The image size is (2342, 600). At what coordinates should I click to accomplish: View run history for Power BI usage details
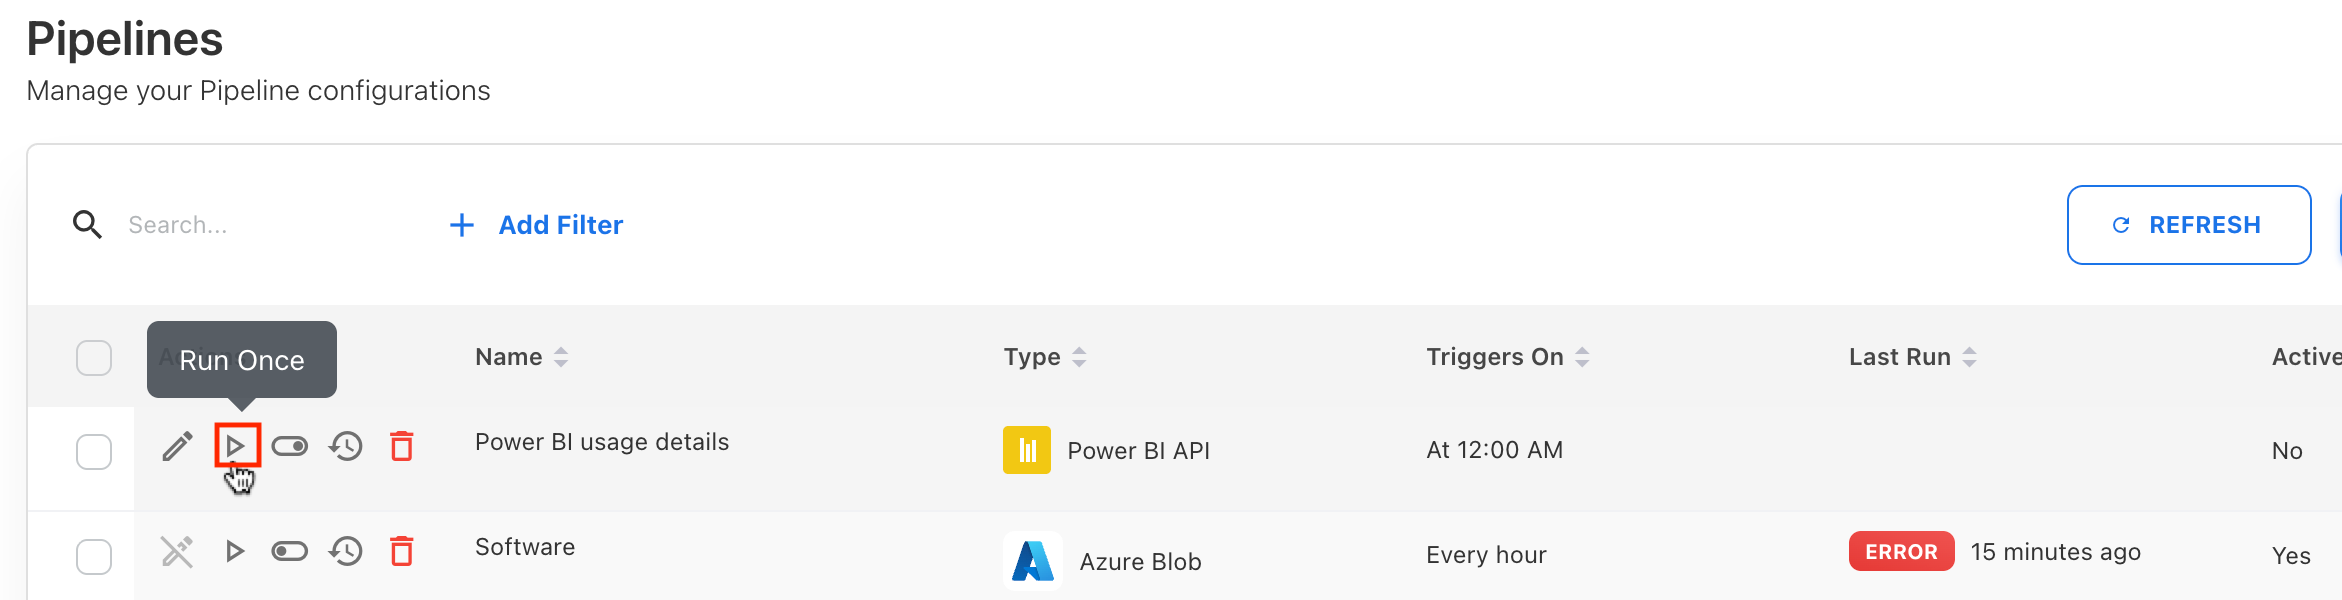[x=346, y=446]
